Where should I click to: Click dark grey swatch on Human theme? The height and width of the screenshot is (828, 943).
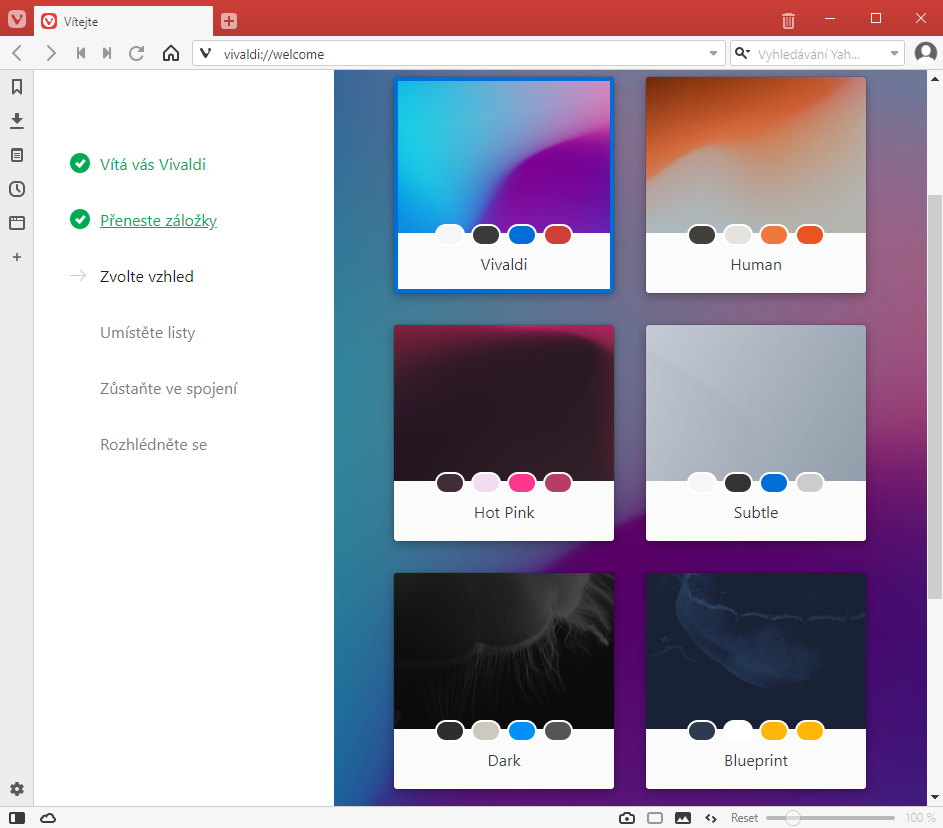click(702, 235)
